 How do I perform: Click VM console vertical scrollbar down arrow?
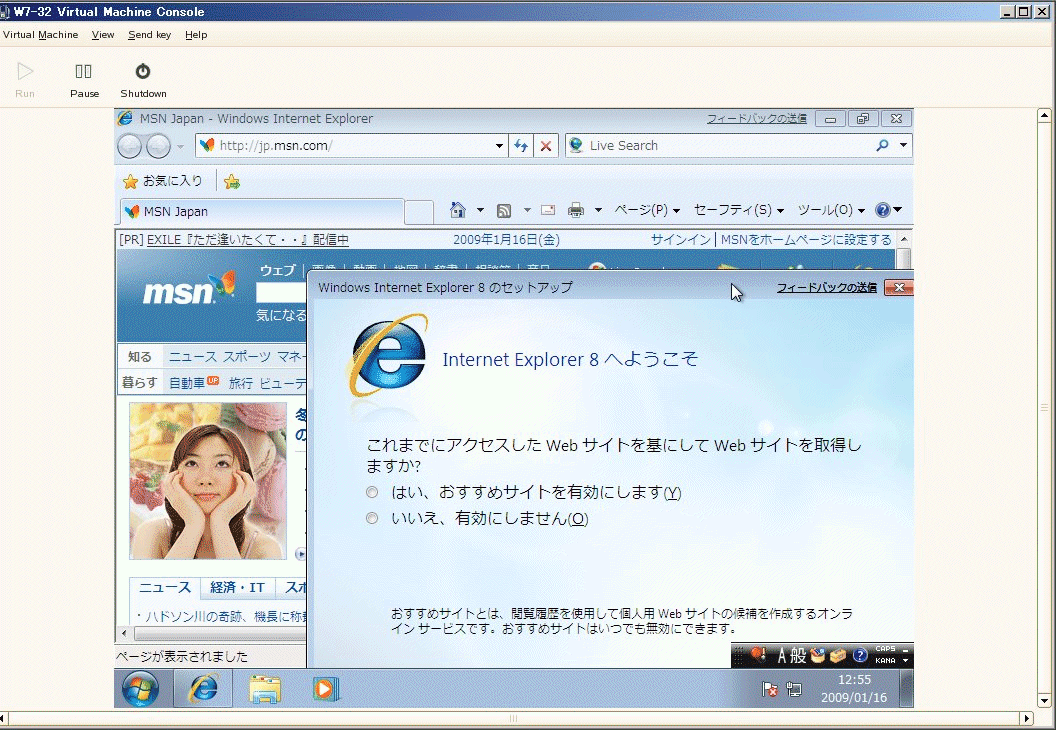click(x=1044, y=701)
